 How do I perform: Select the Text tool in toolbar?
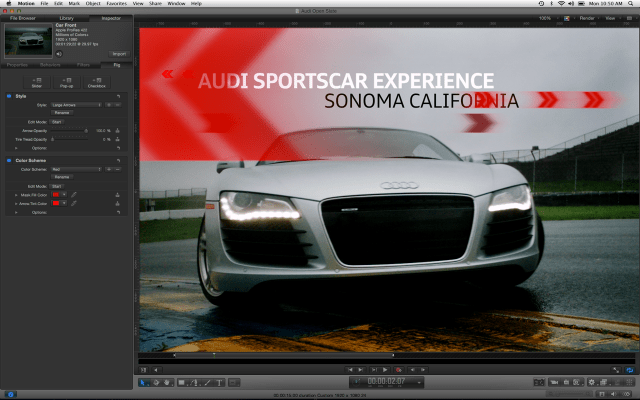pyautogui.click(x=219, y=382)
